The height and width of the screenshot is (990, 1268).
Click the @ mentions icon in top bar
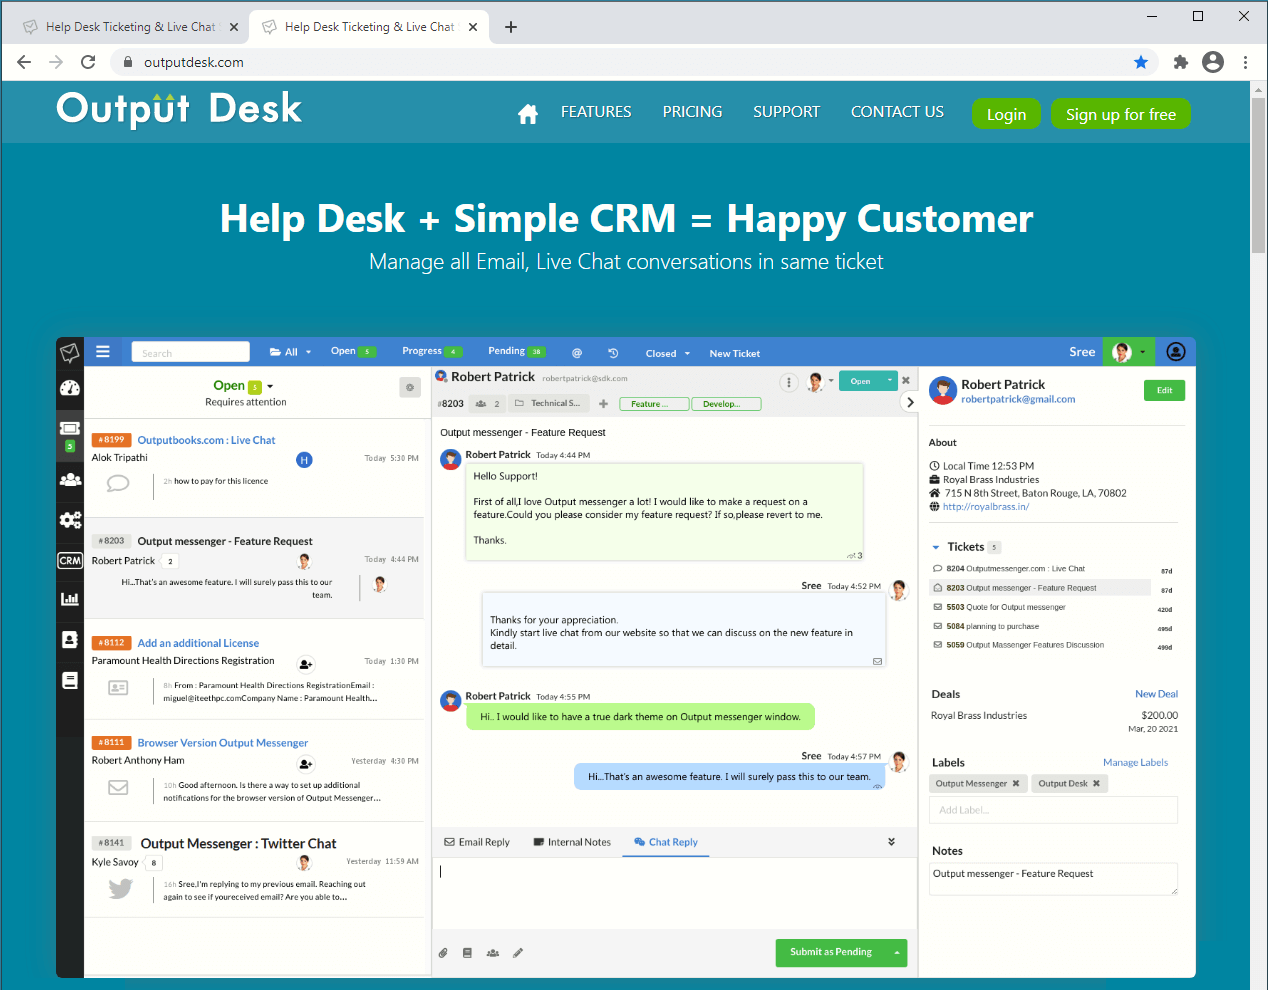[577, 353]
